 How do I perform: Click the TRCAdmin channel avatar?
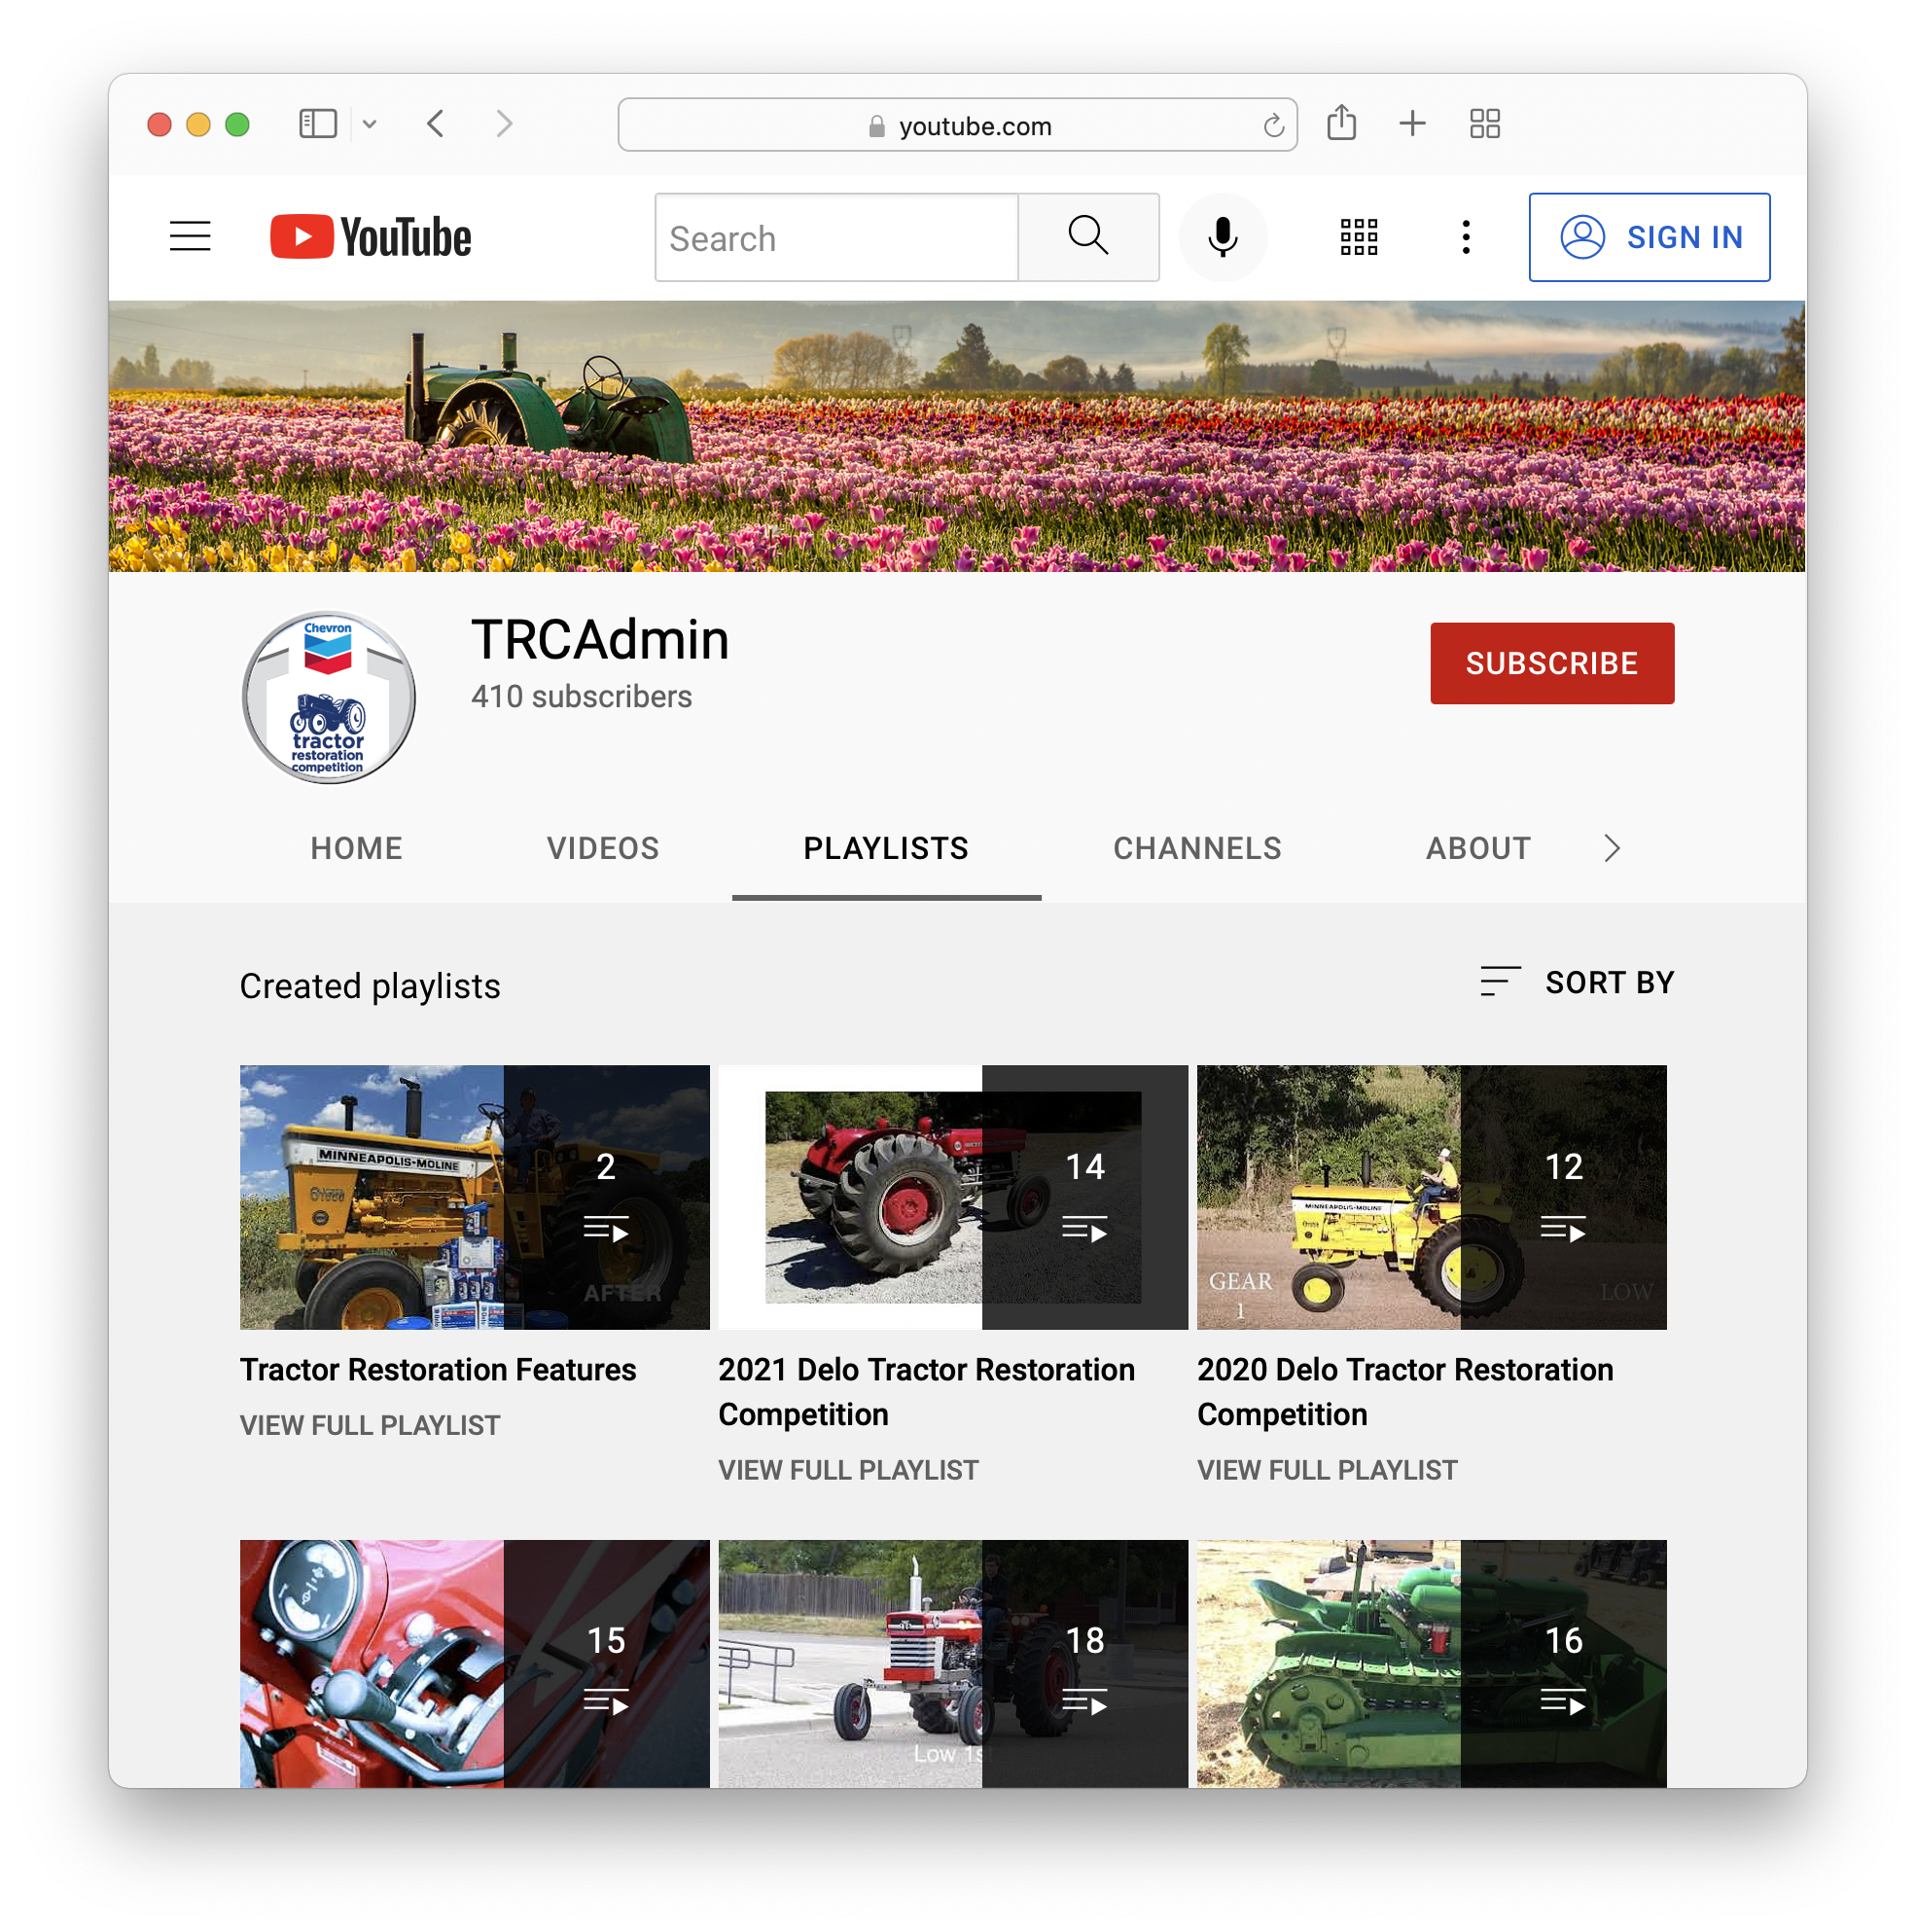tap(328, 697)
